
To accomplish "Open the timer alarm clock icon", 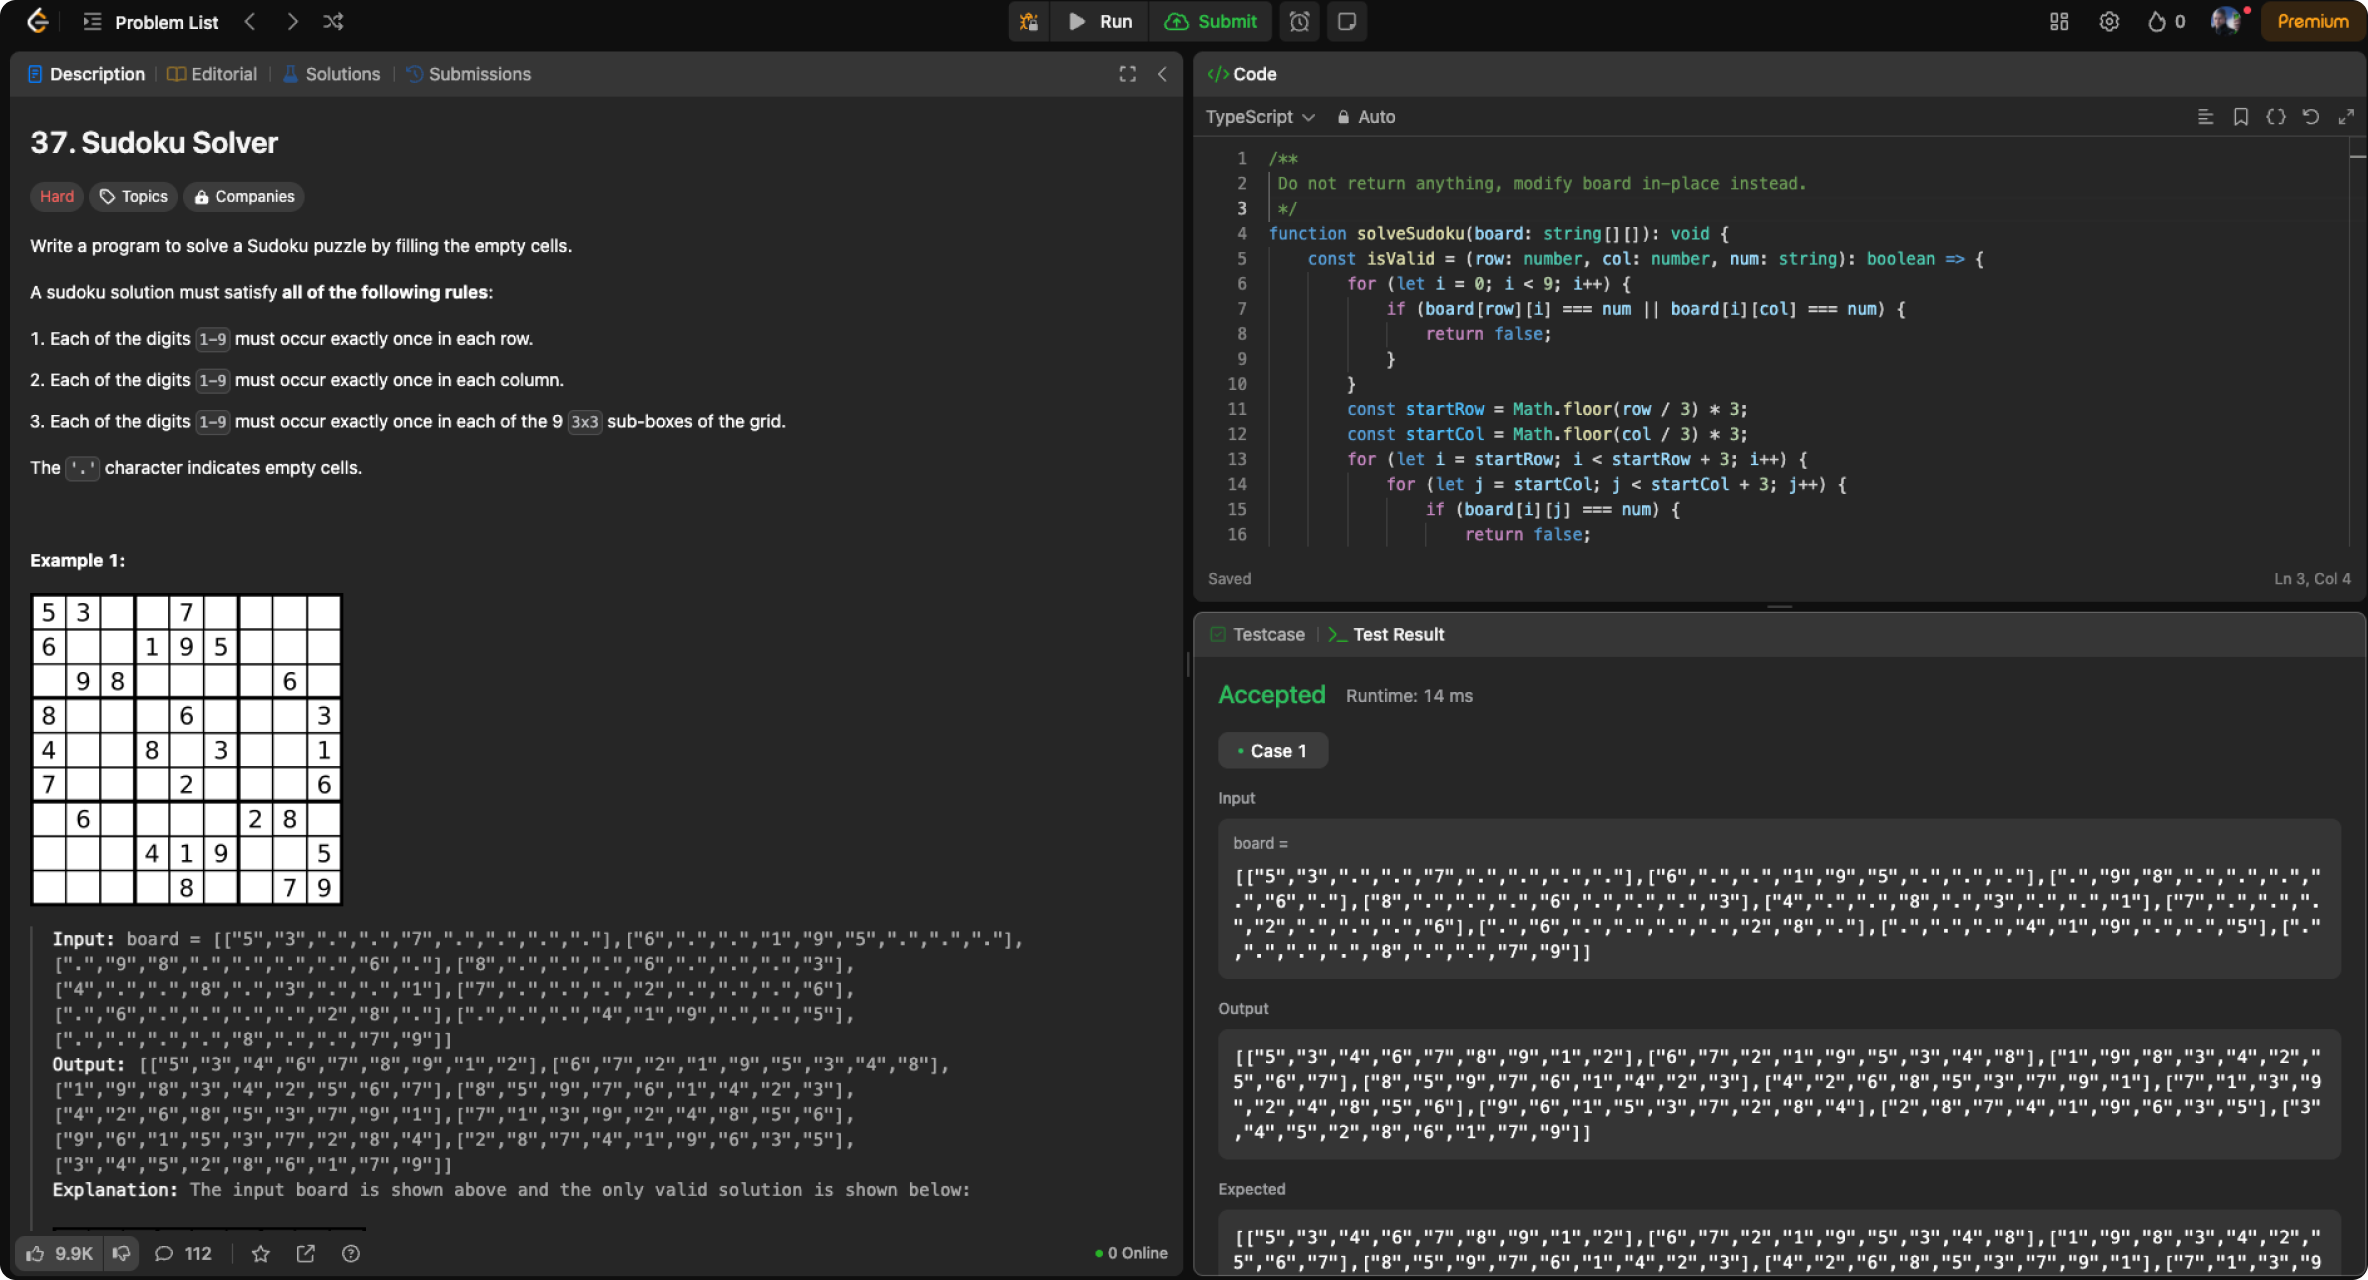I will (1299, 21).
